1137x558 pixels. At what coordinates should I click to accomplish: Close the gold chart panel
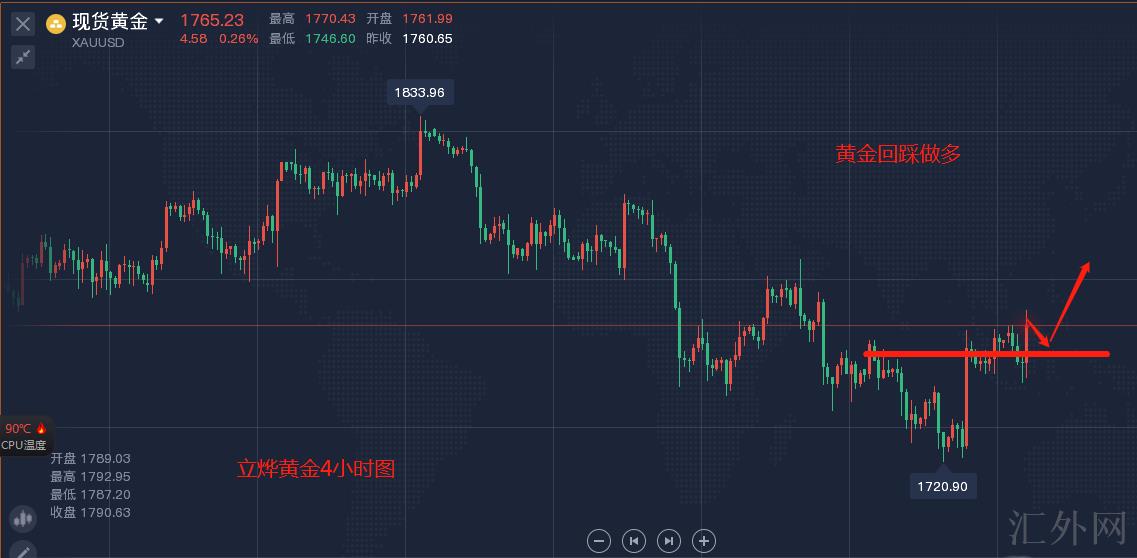click(23, 23)
